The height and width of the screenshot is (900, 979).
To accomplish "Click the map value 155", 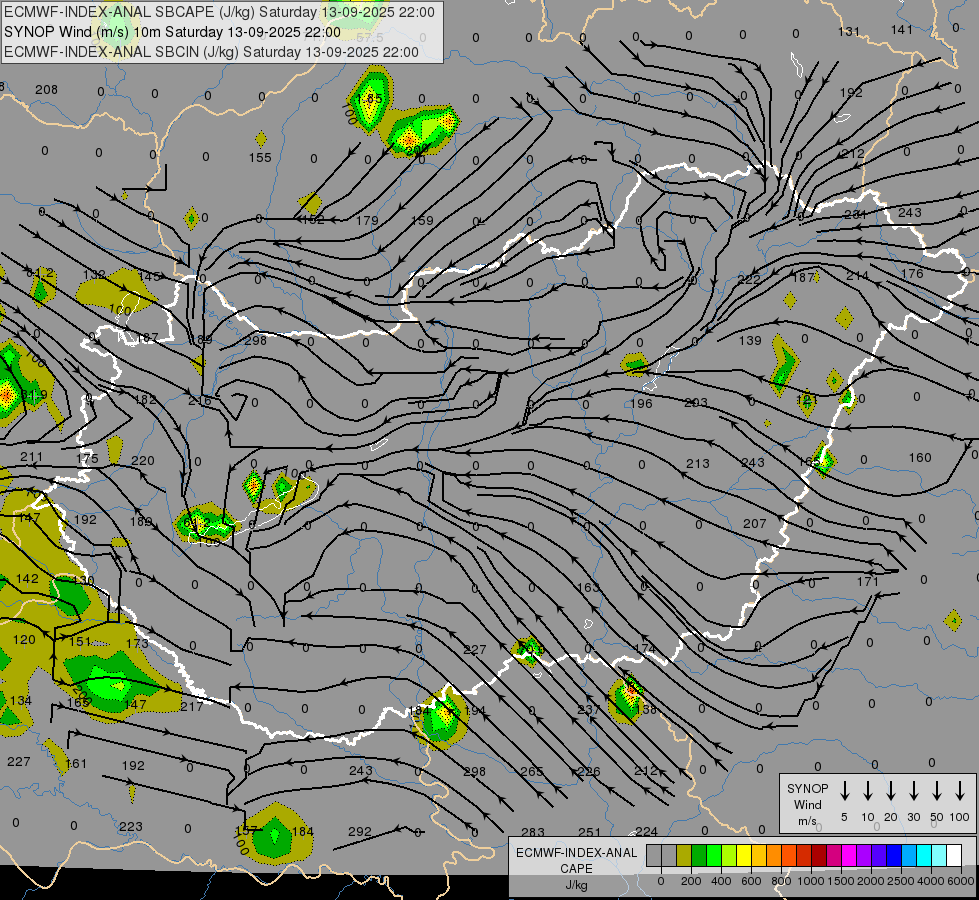I will pos(260,157).
